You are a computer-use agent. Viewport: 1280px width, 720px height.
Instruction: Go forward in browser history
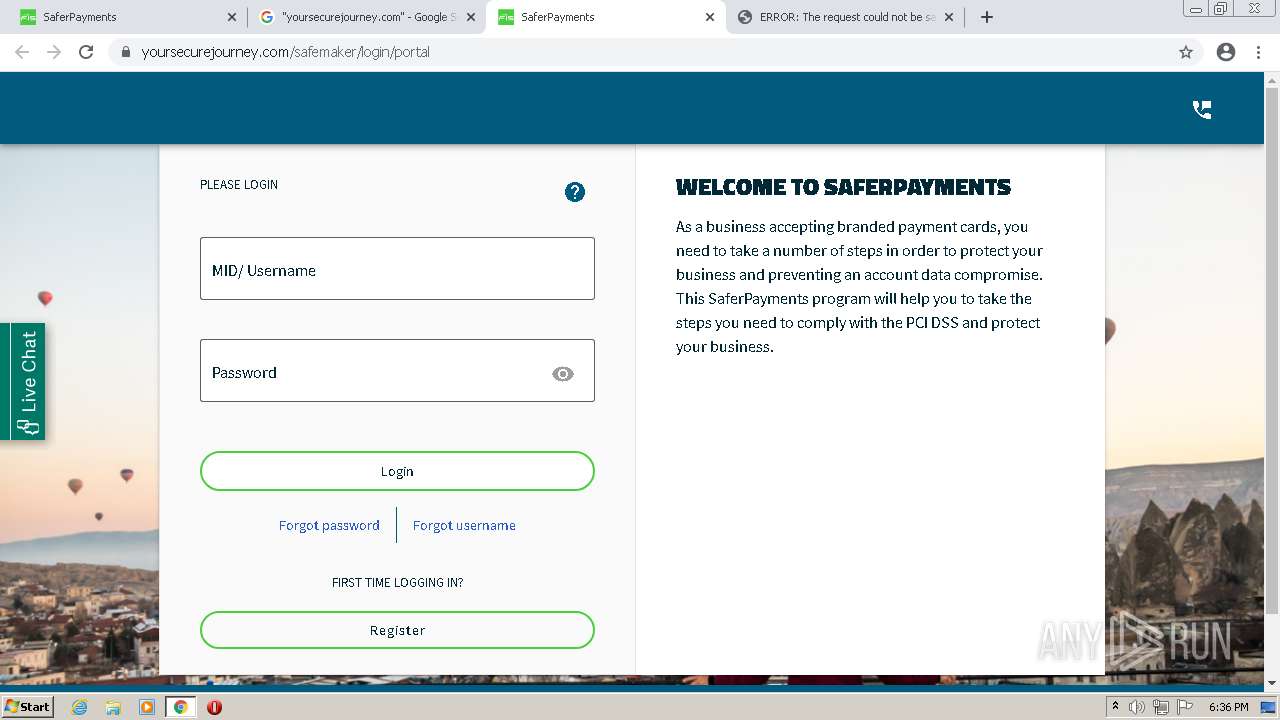tap(54, 52)
